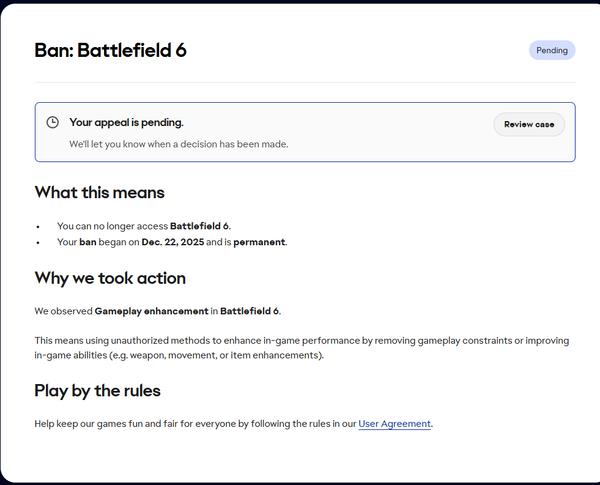Click the 'Play by the rules' heading

coord(97,390)
